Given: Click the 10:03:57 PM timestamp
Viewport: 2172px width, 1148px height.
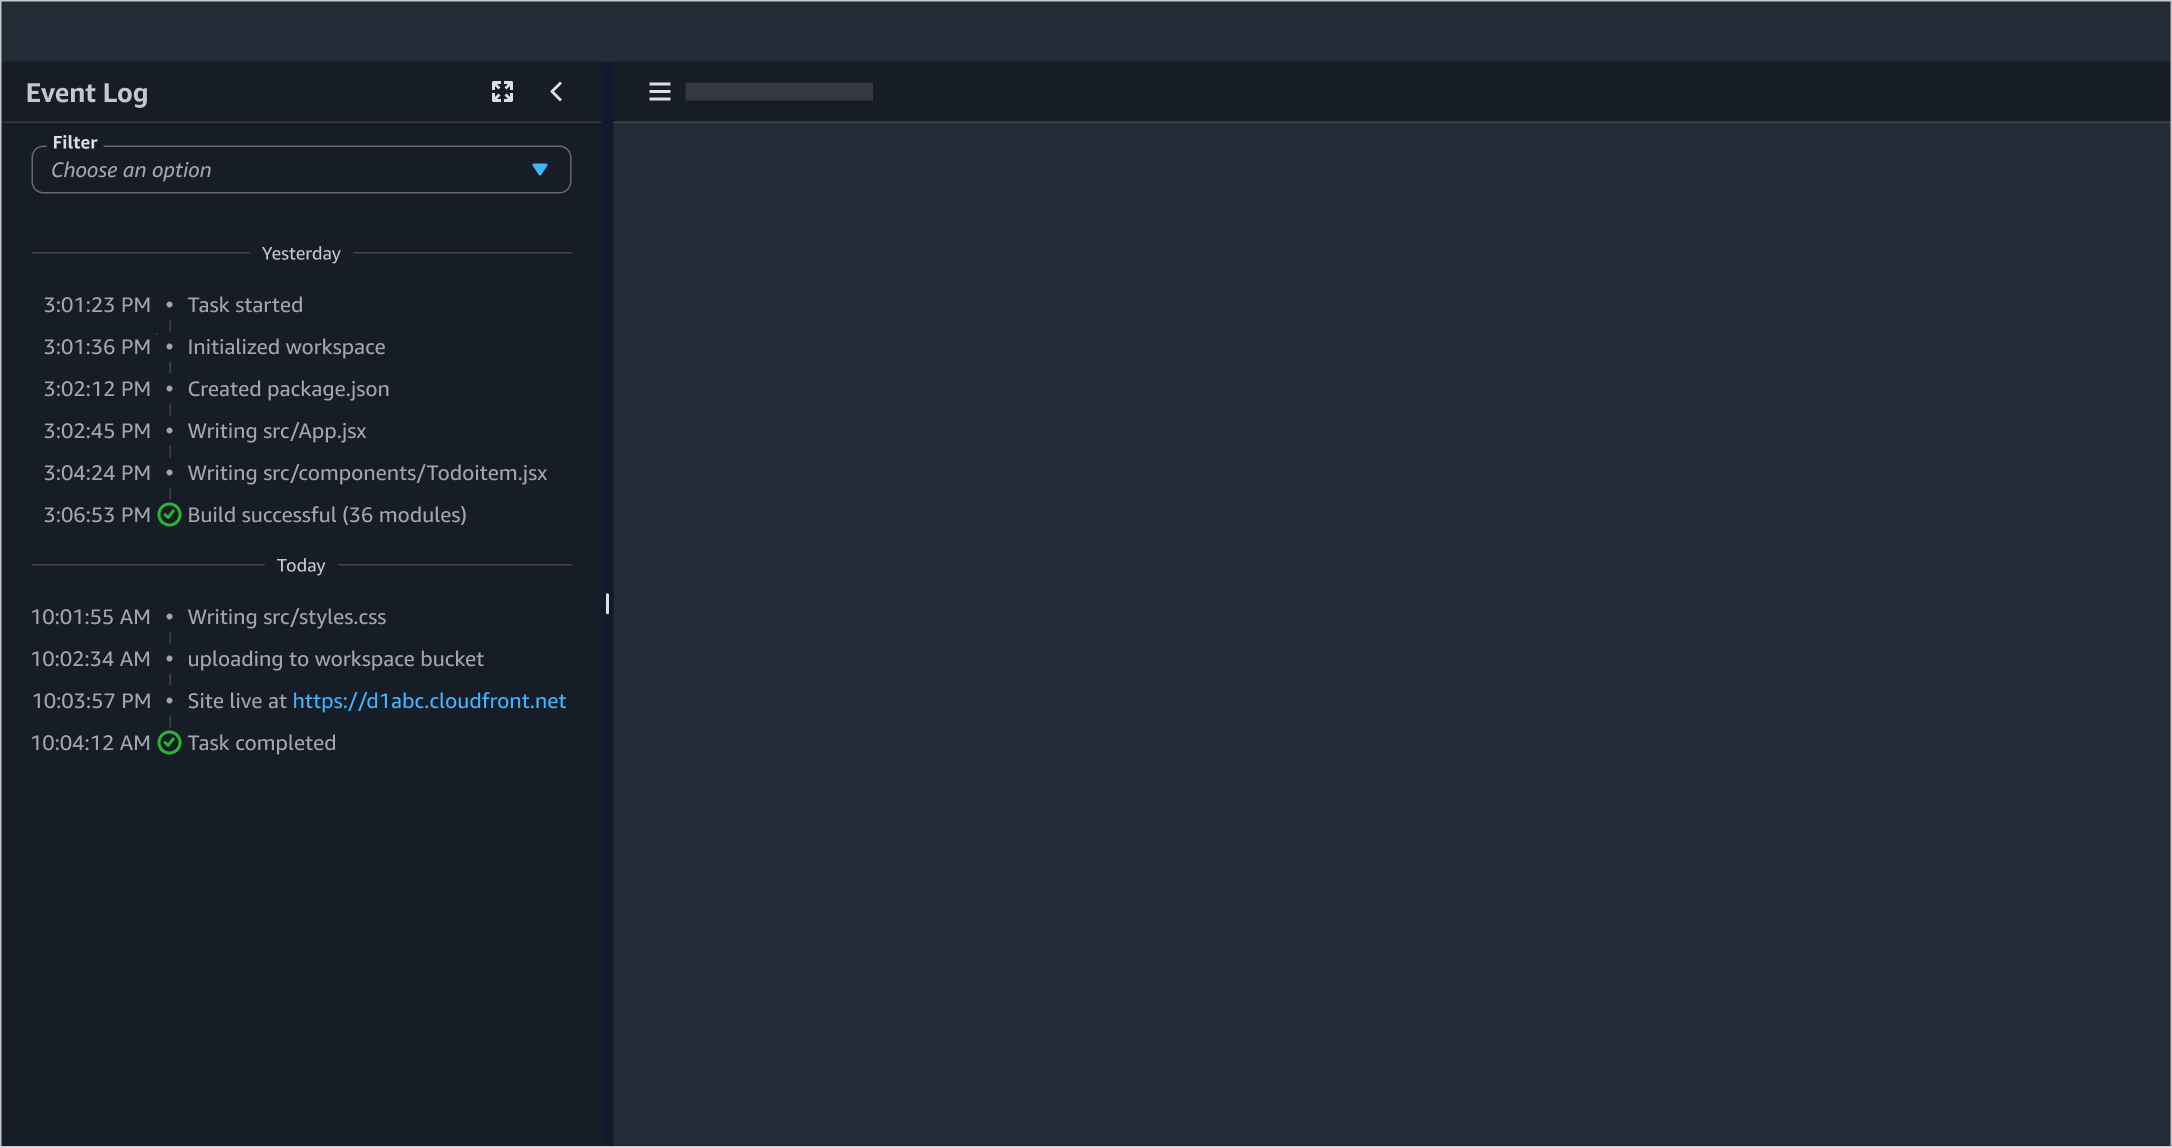Looking at the screenshot, I should point(92,701).
